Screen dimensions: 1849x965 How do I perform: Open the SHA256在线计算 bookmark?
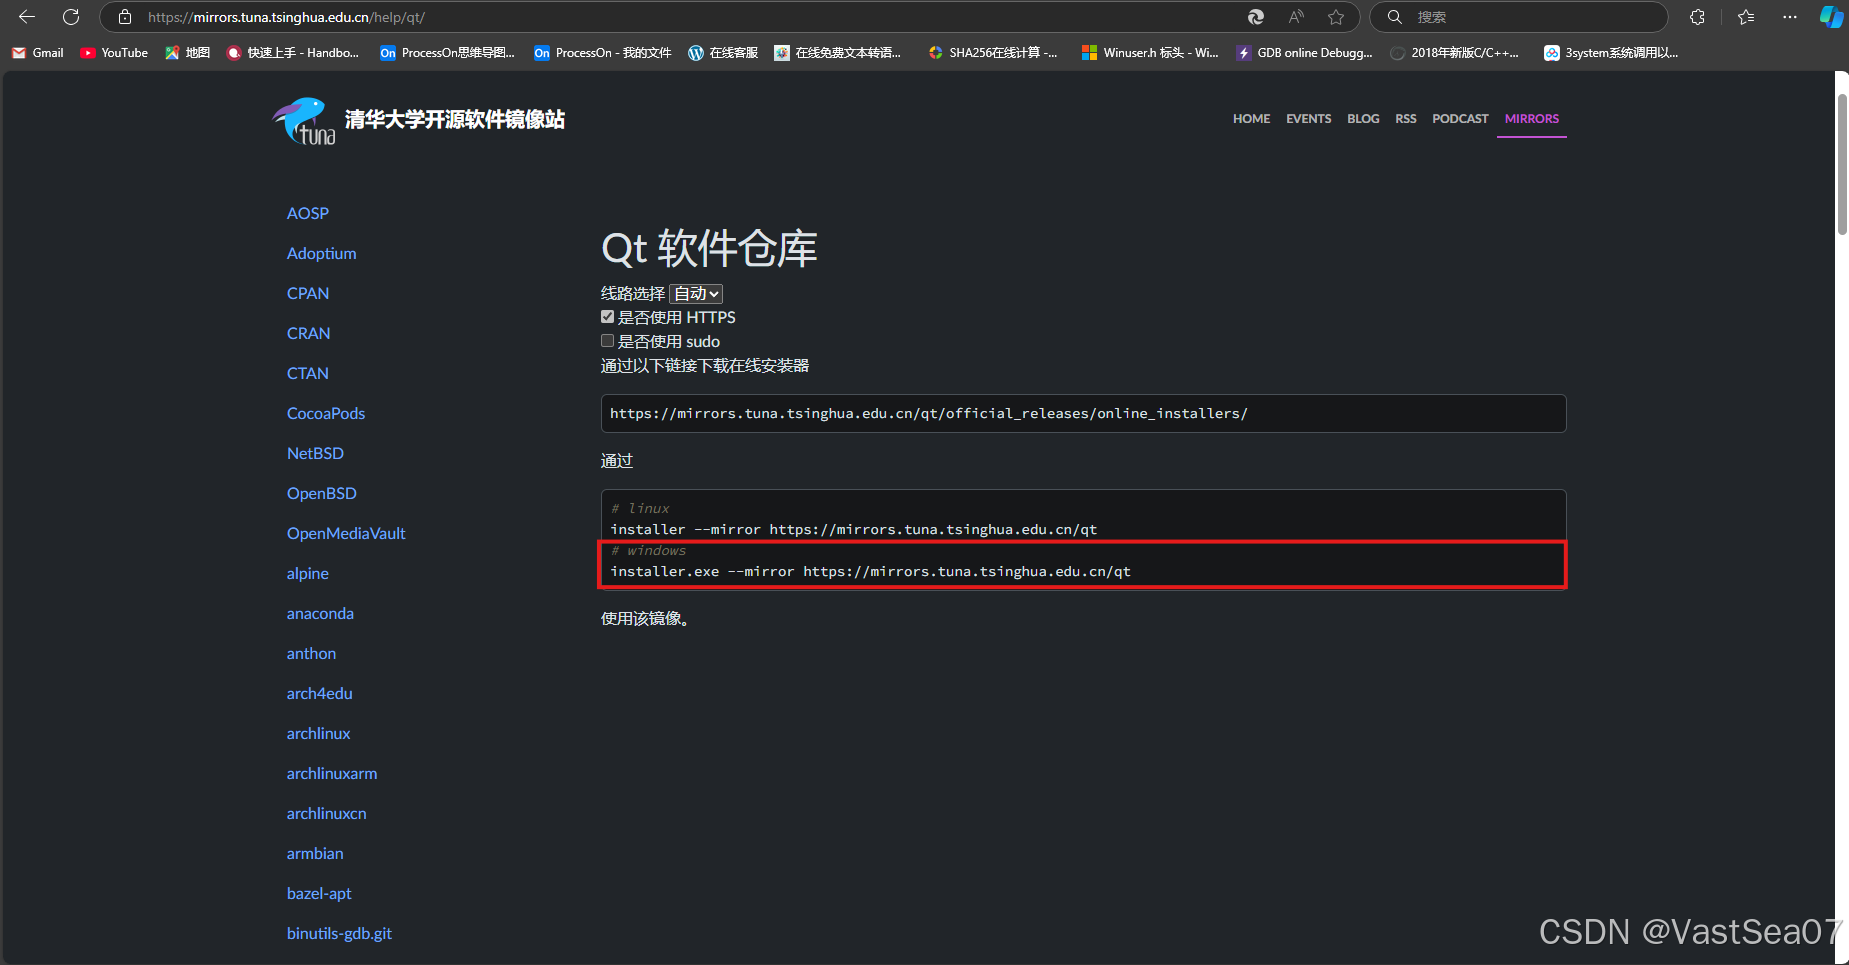click(x=993, y=53)
